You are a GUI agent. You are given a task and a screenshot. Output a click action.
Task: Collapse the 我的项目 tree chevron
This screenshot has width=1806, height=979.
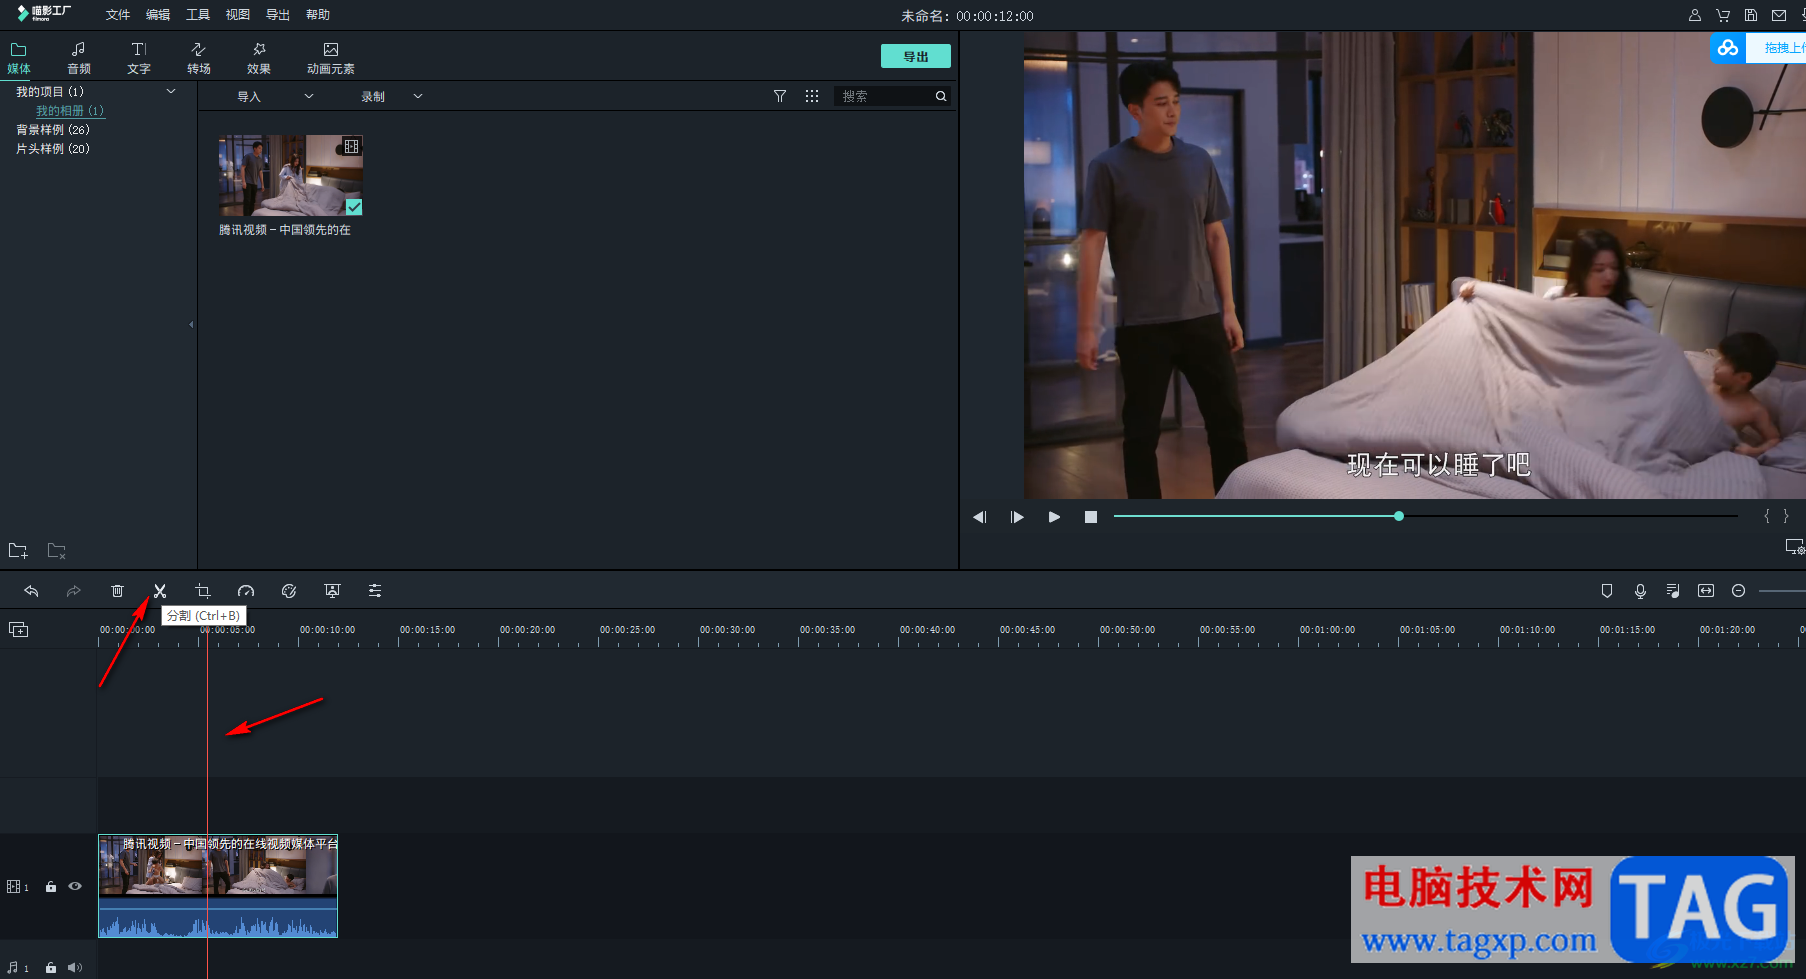171,91
